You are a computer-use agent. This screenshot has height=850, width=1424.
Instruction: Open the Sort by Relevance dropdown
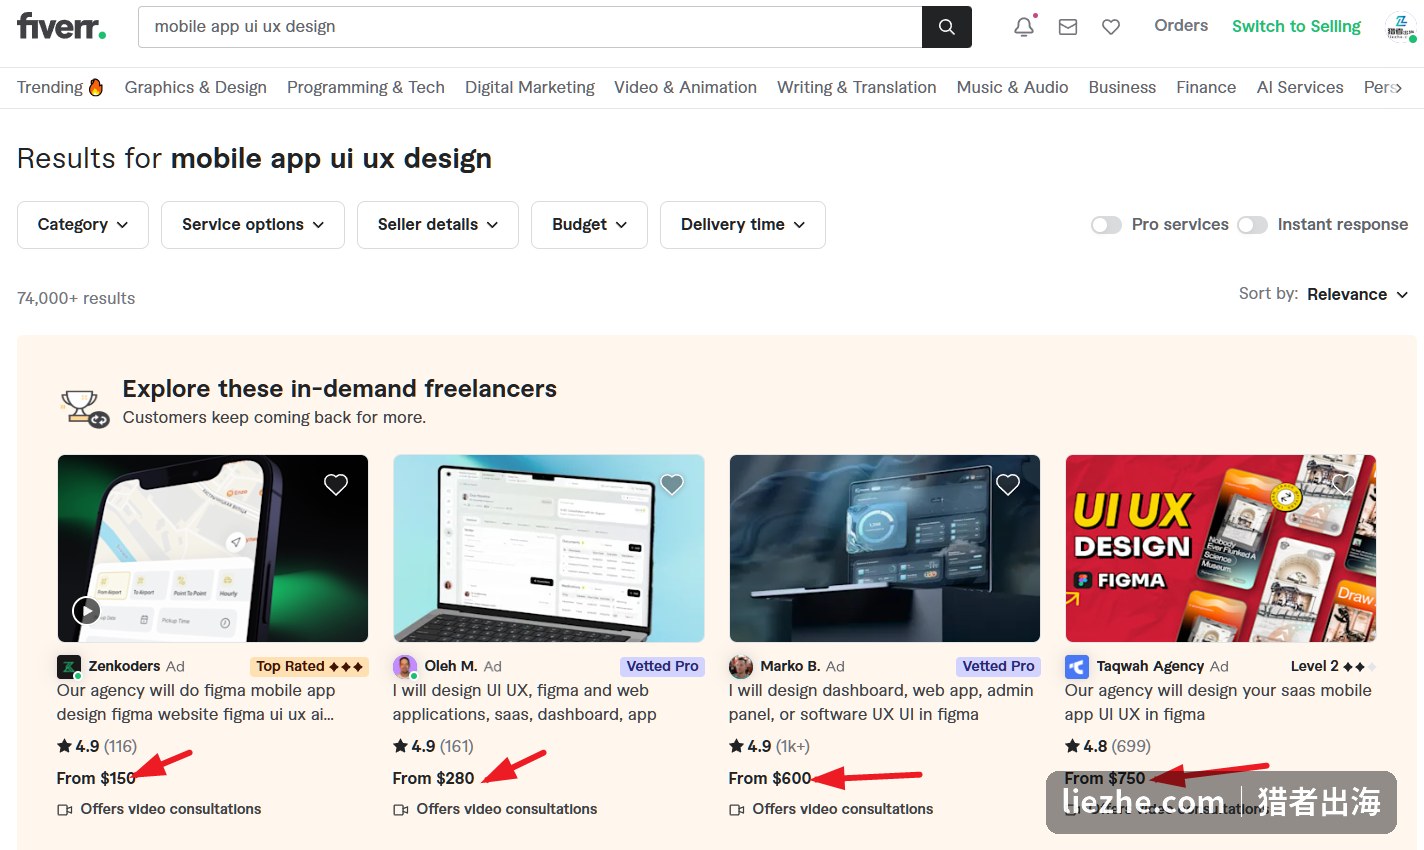[1357, 294]
